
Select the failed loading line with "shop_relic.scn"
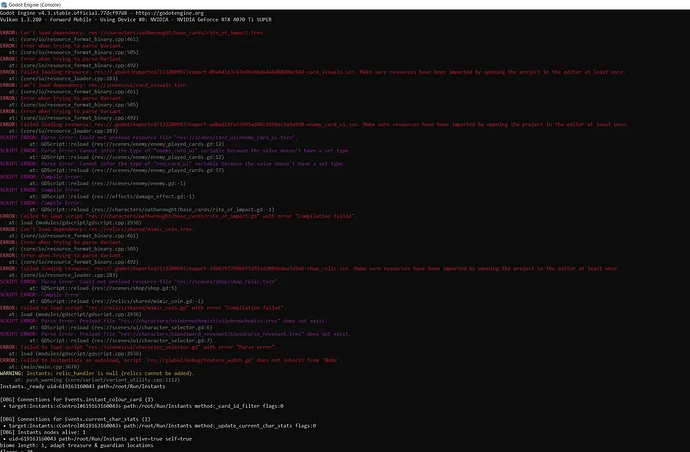(310, 269)
